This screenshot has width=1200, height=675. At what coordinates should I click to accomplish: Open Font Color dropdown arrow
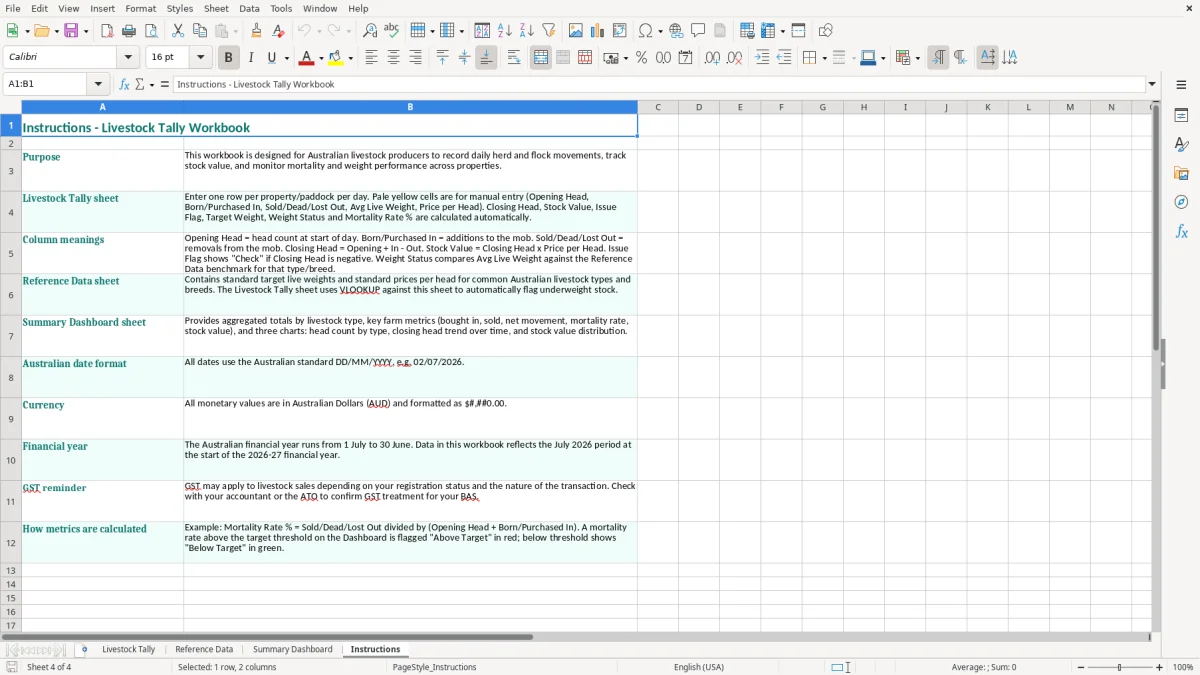[x=321, y=58]
